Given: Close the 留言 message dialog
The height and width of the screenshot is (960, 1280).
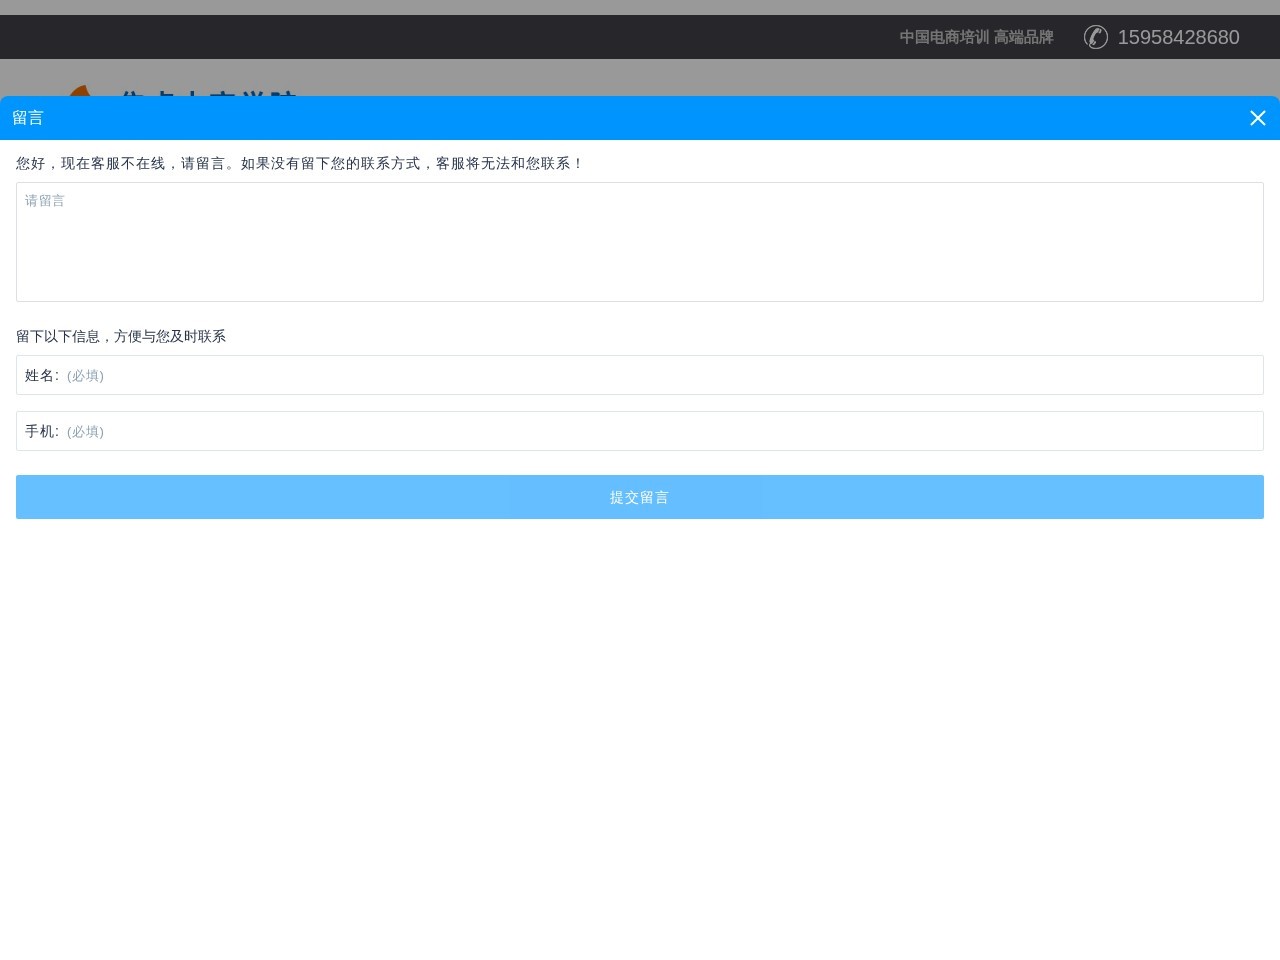Looking at the screenshot, I should (1258, 118).
